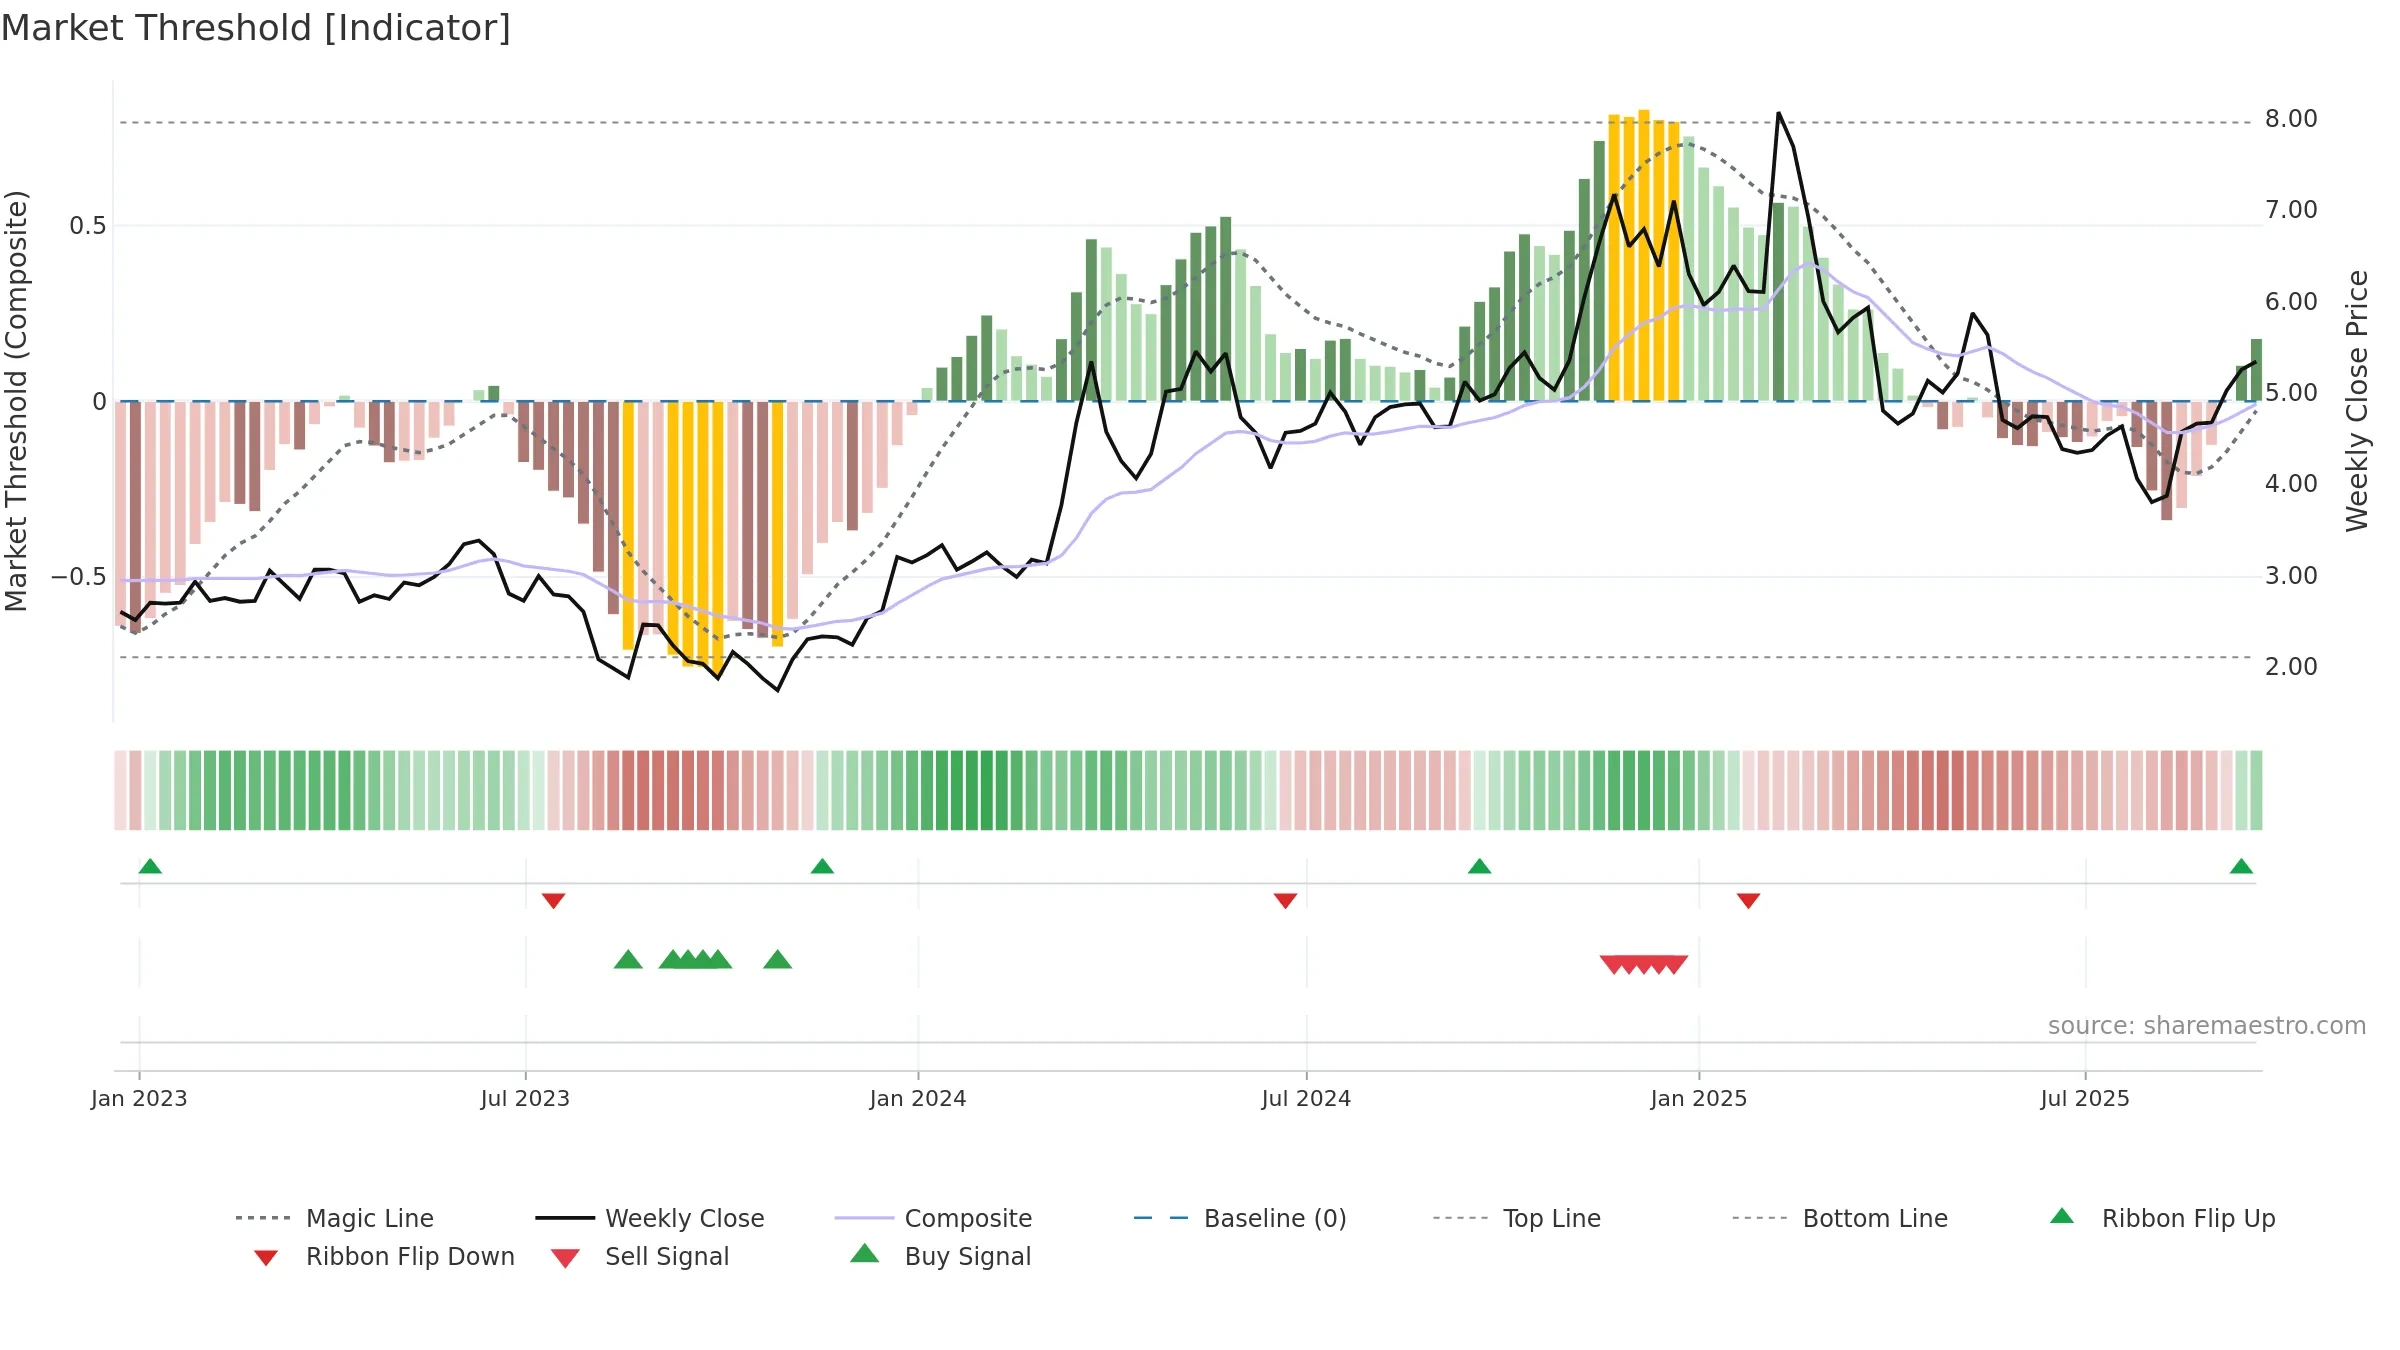Click the Jan 2025 x-axis label
The height and width of the screenshot is (1350, 2400).
pyautogui.click(x=1699, y=1099)
